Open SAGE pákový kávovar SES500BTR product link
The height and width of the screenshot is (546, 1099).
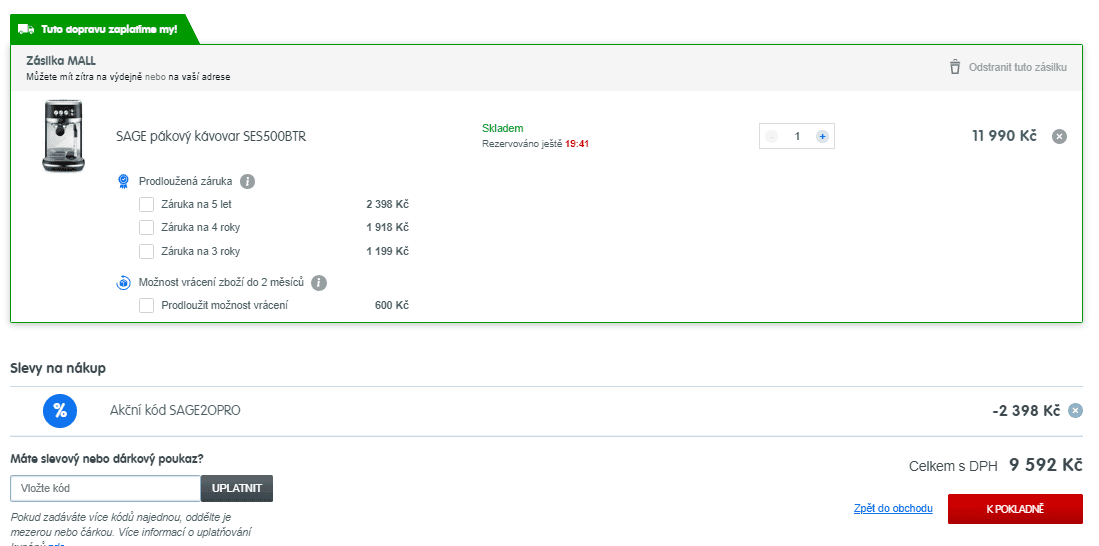pos(211,137)
